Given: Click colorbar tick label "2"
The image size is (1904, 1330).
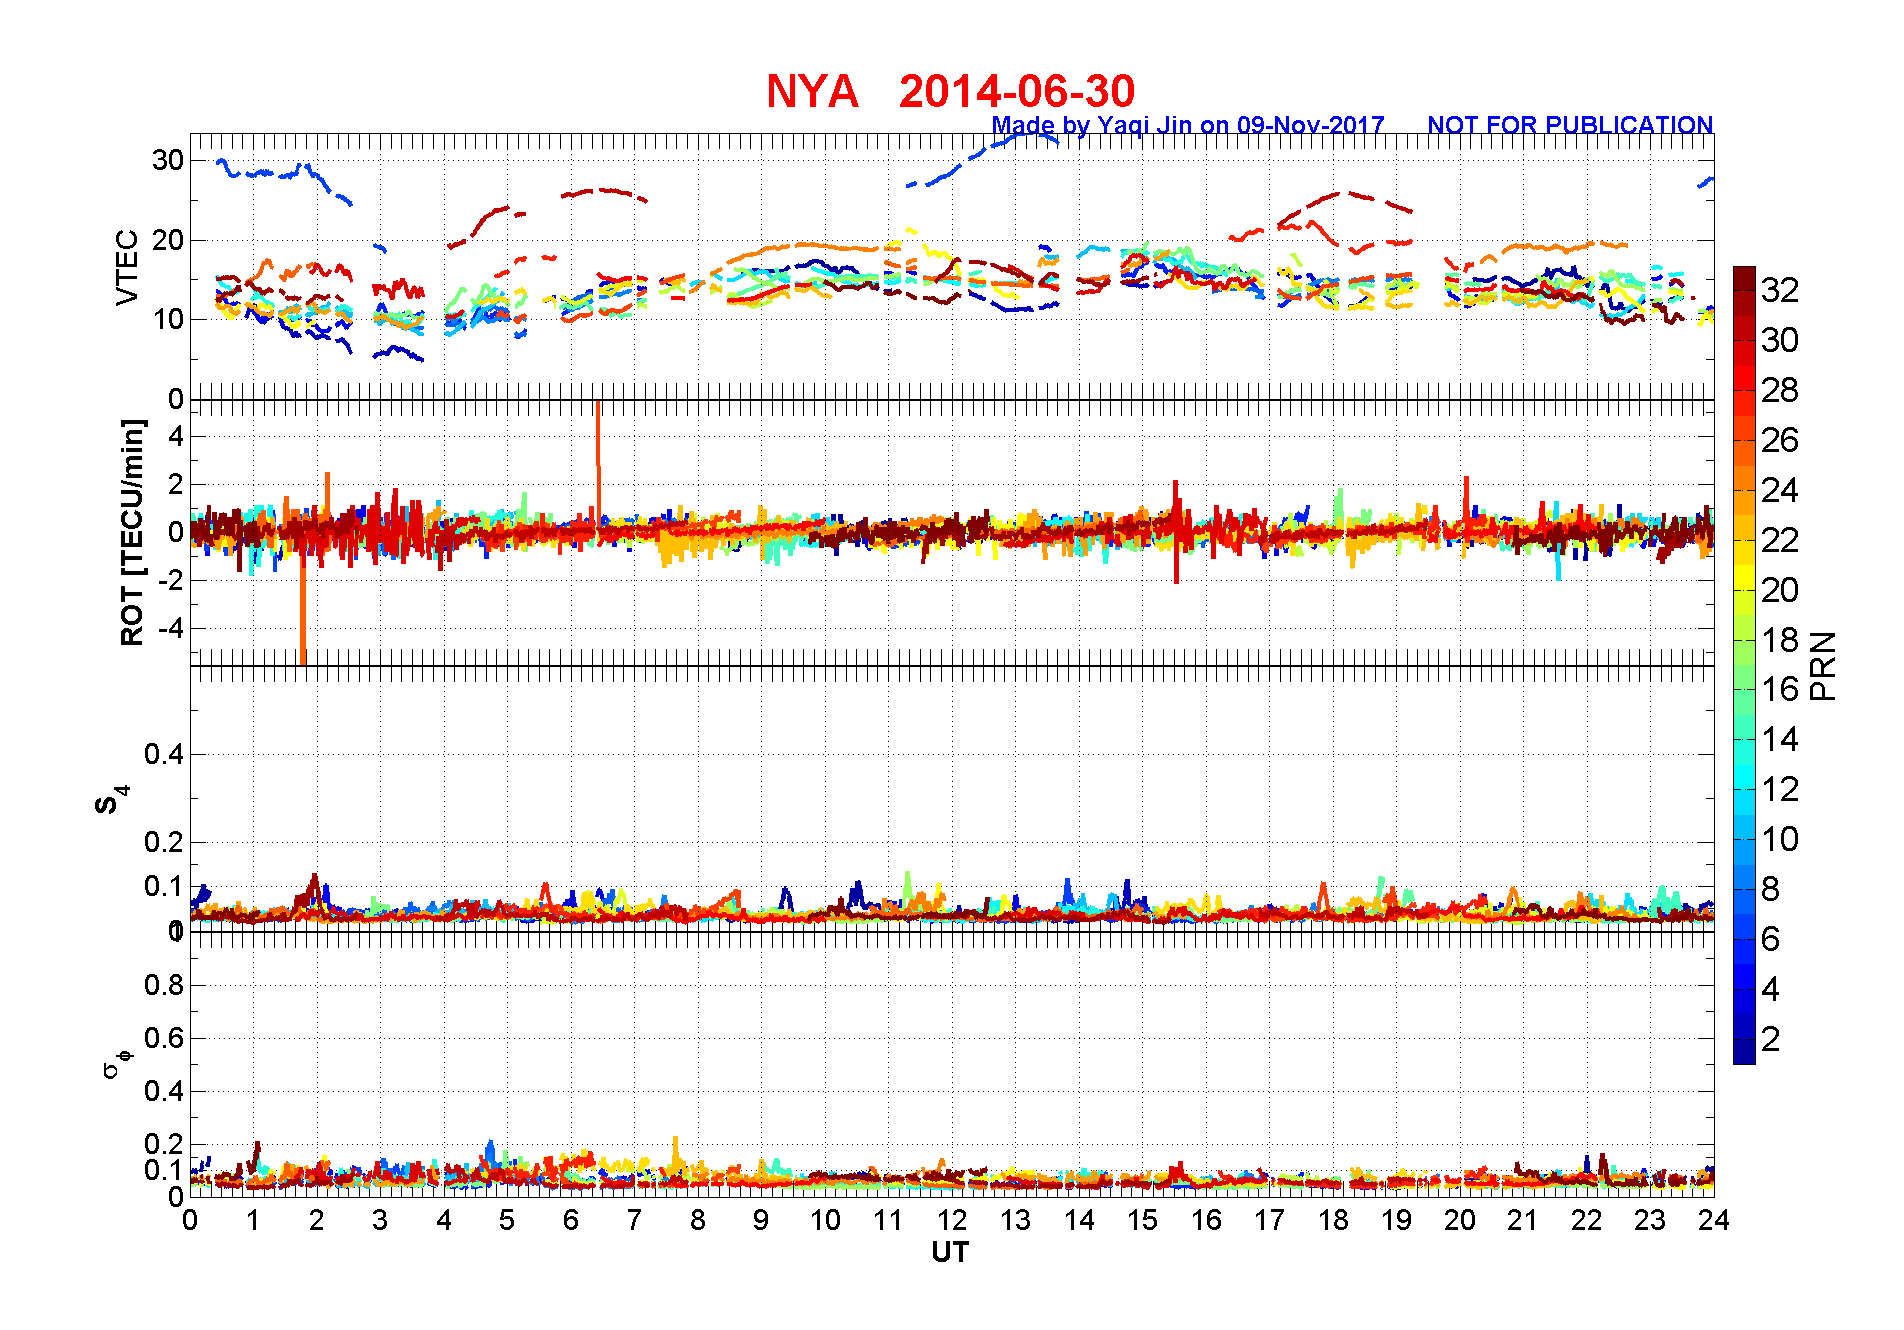Looking at the screenshot, I should [x=1771, y=1039].
